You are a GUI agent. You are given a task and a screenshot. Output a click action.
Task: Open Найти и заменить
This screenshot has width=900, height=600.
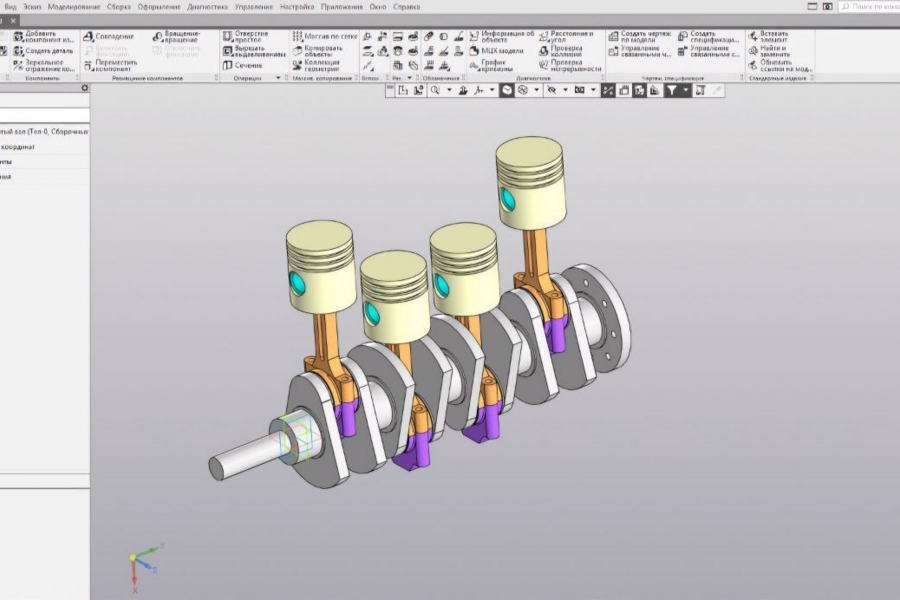pyautogui.click(x=769, y=51)
